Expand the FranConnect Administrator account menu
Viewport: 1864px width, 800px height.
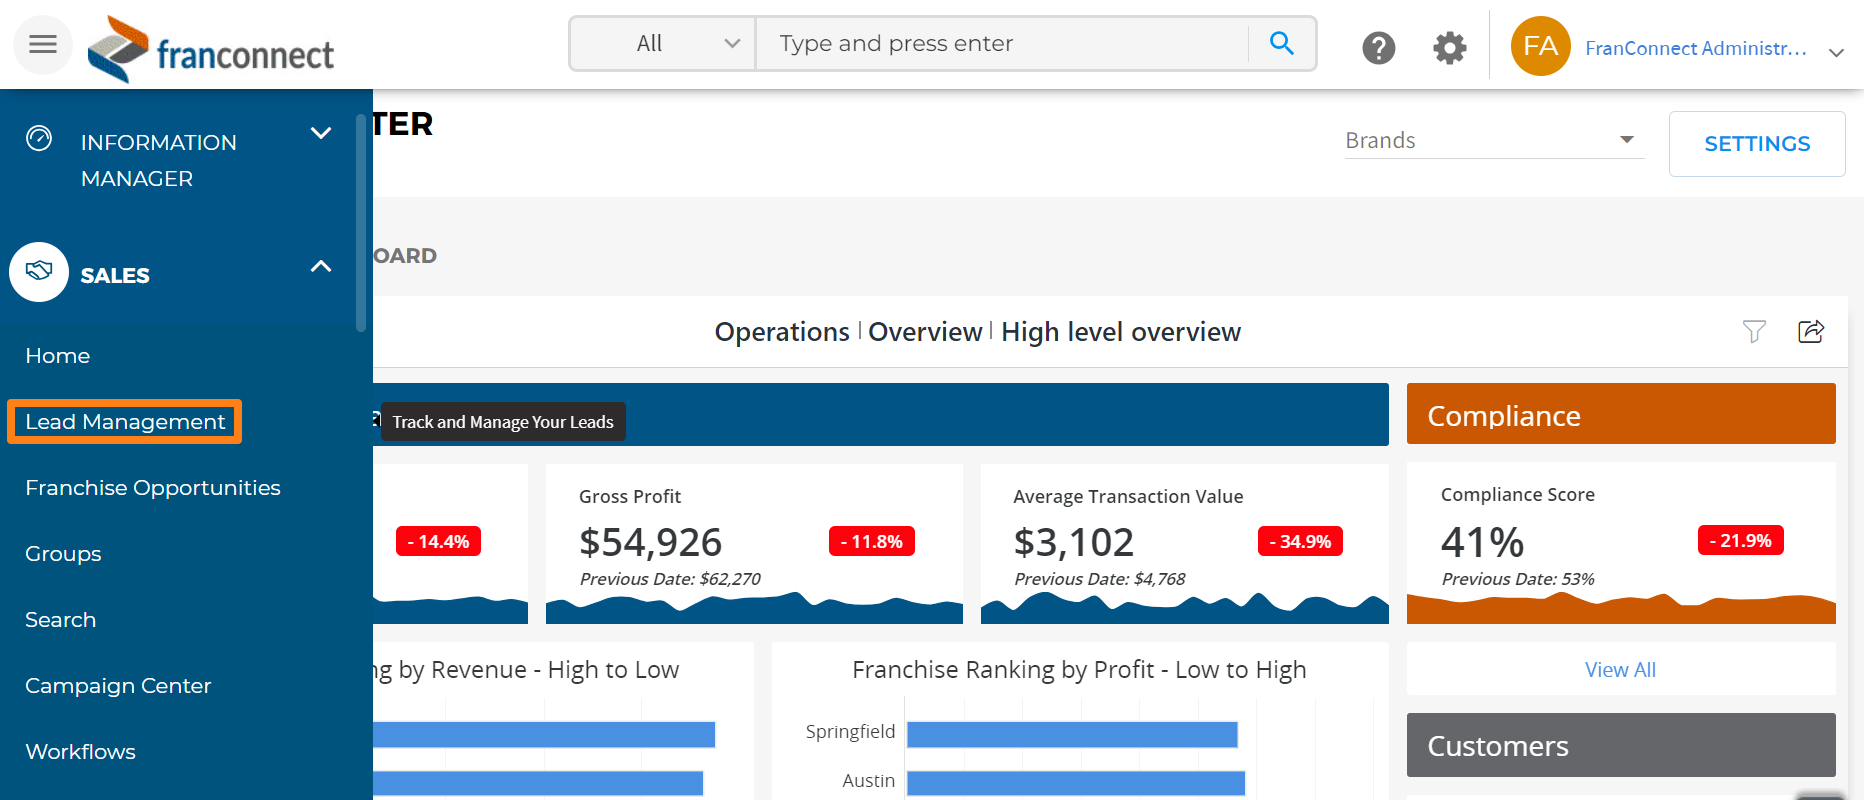click(1836, 52)
